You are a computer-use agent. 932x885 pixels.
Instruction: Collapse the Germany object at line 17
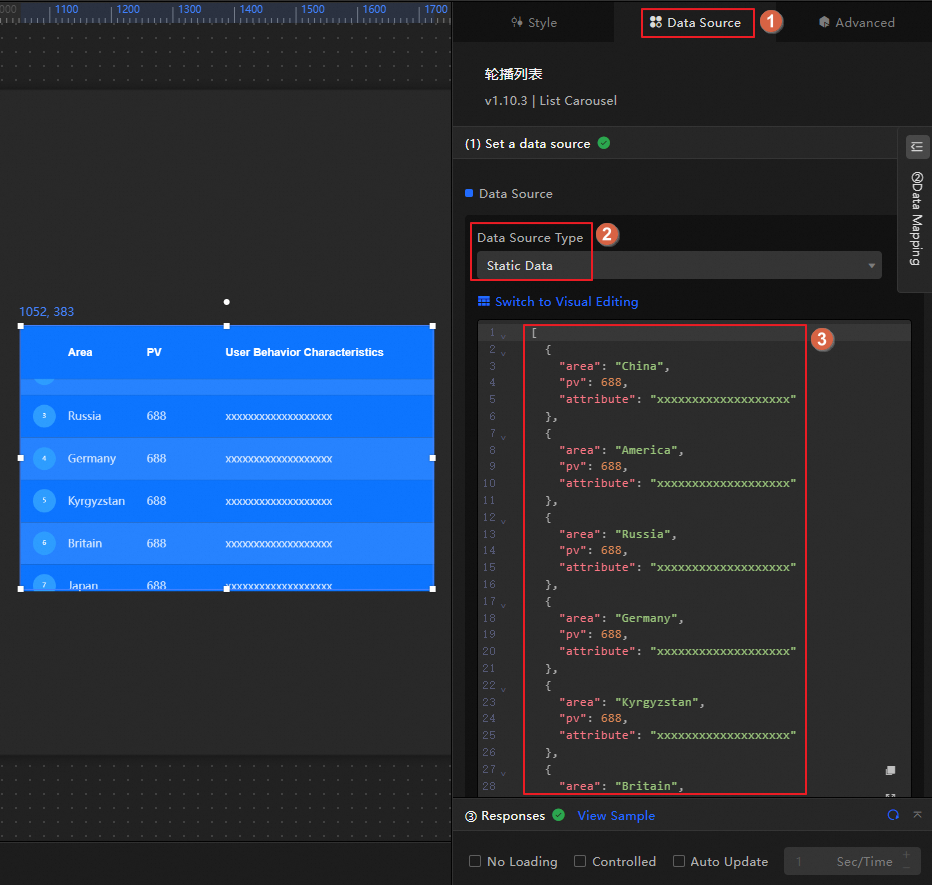tap(503, 605)
